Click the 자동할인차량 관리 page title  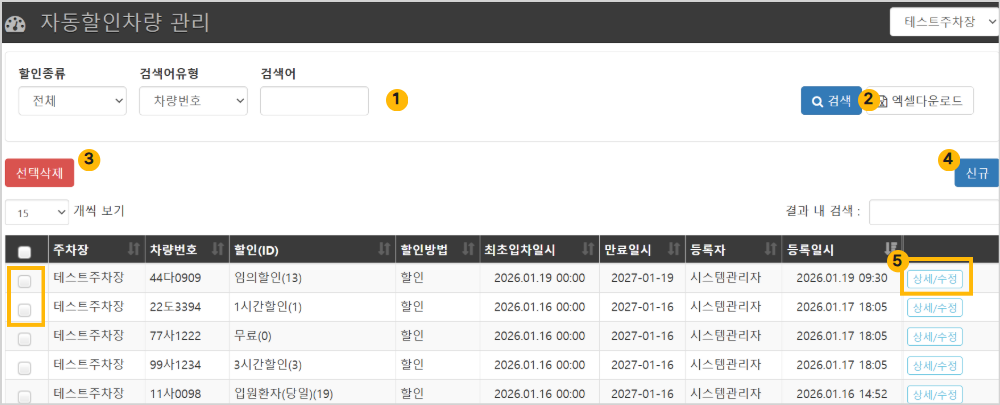(125, 23)
